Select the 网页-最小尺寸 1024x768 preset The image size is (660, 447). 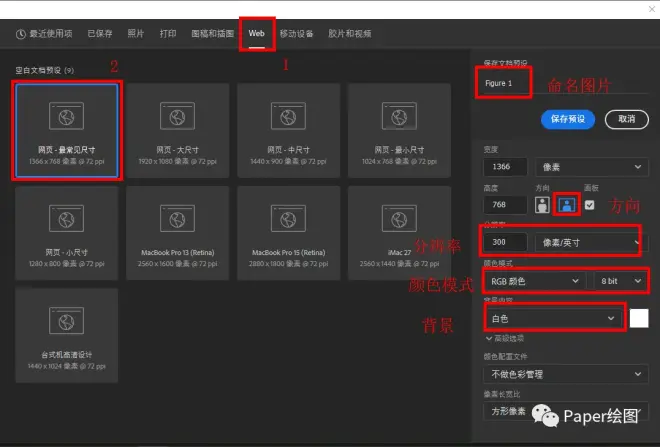399,130
